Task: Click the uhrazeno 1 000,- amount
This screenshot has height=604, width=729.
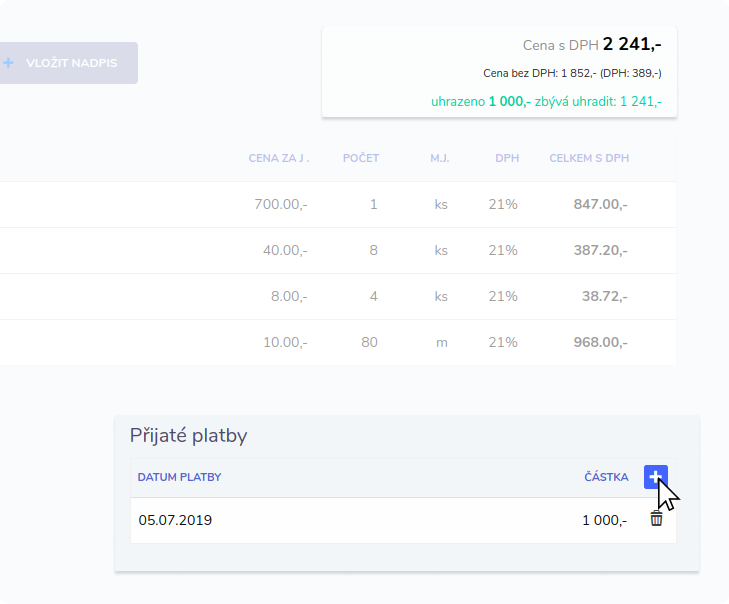Action: [x=481, y=101]
